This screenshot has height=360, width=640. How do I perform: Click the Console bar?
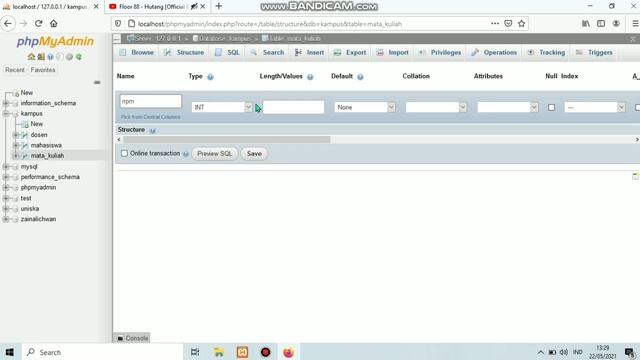tap(133, 338)
